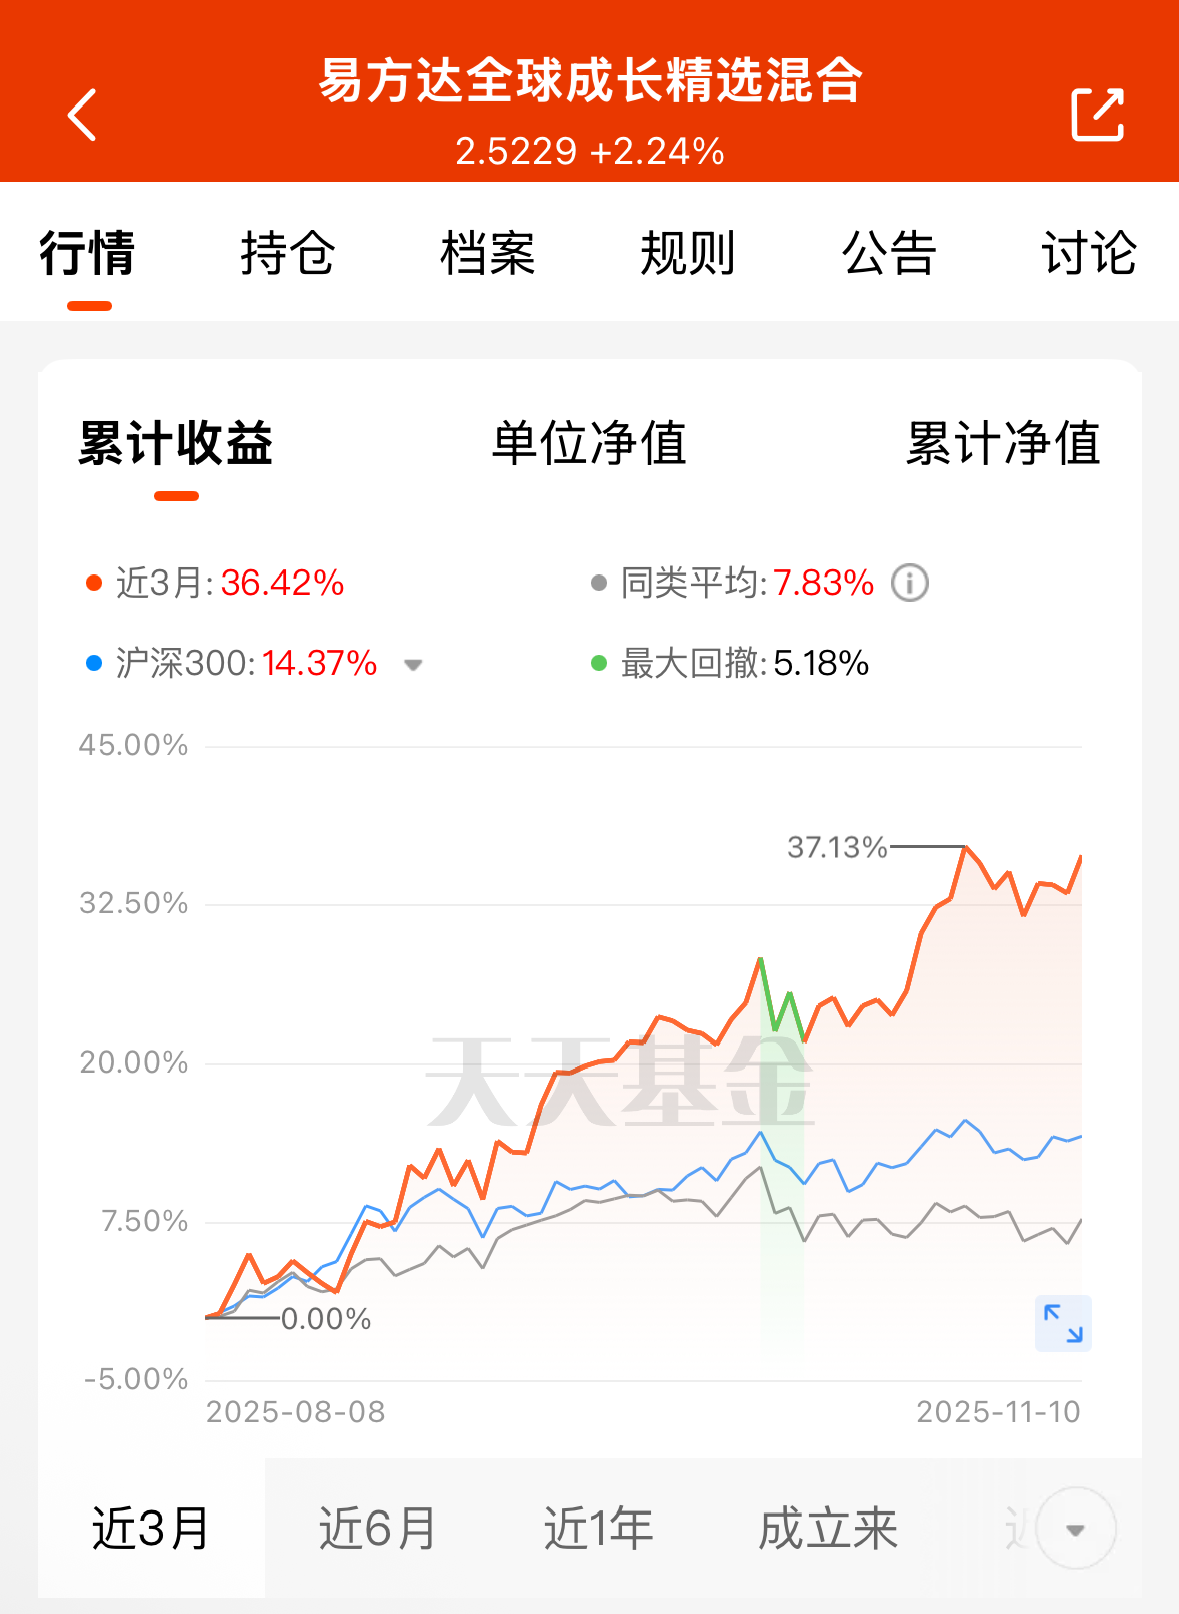The width and height of the screenshot is (1179, 1614).
Task: Switch to the 持仓 tab
Action: 288,253
